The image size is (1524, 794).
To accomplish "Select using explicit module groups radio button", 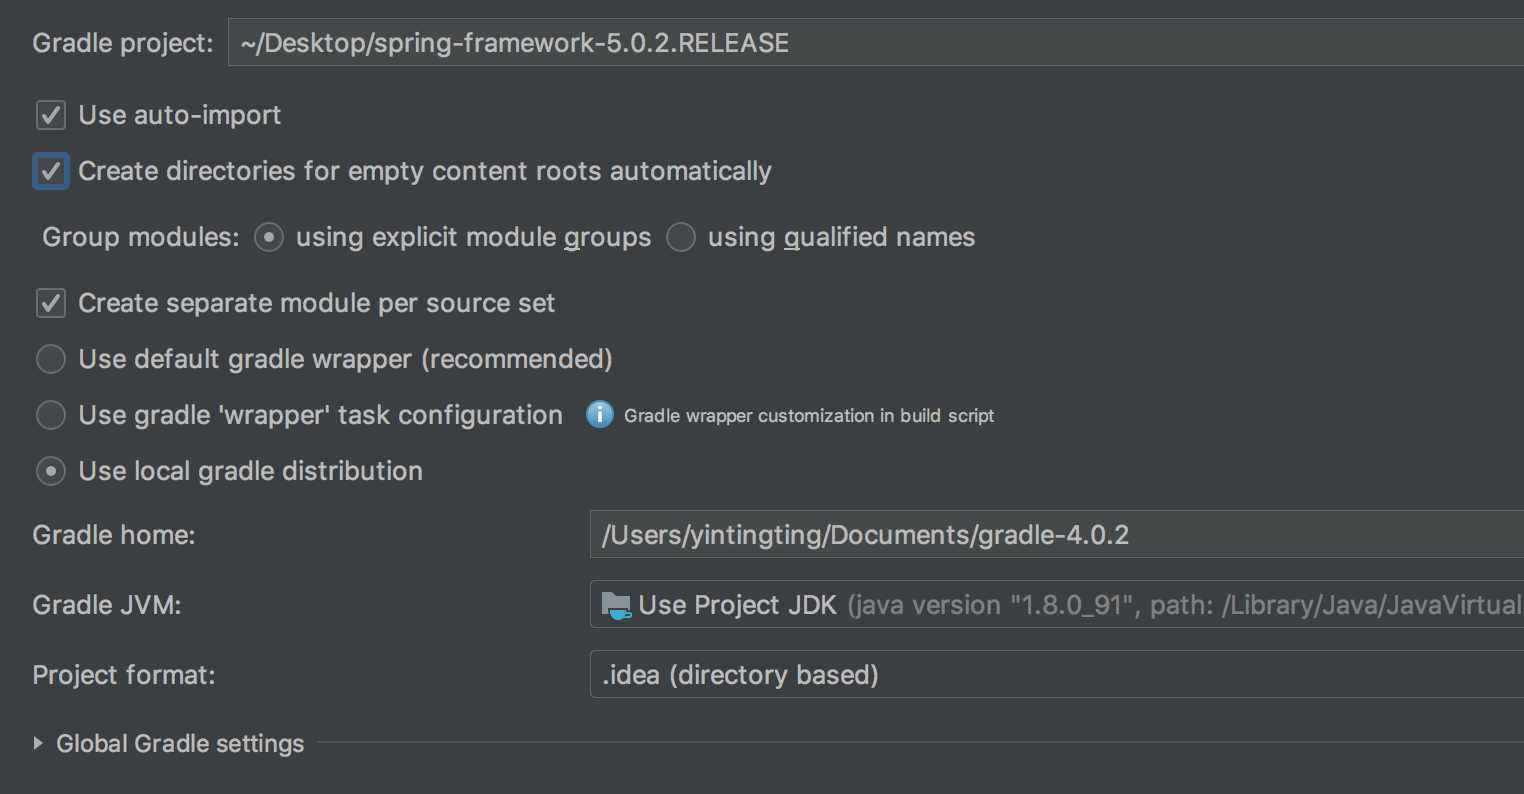I will [268, 237].
